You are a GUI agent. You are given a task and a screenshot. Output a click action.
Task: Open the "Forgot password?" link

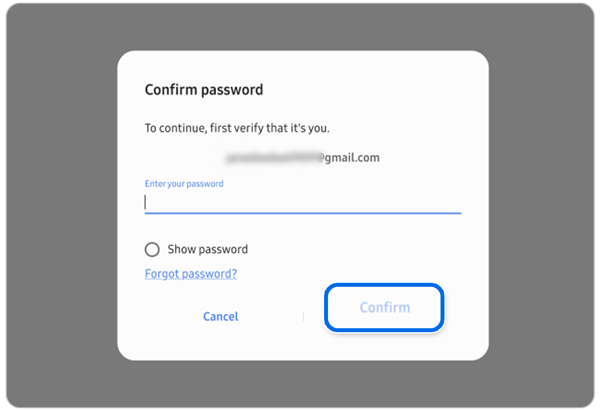click(x=191, y=273)
